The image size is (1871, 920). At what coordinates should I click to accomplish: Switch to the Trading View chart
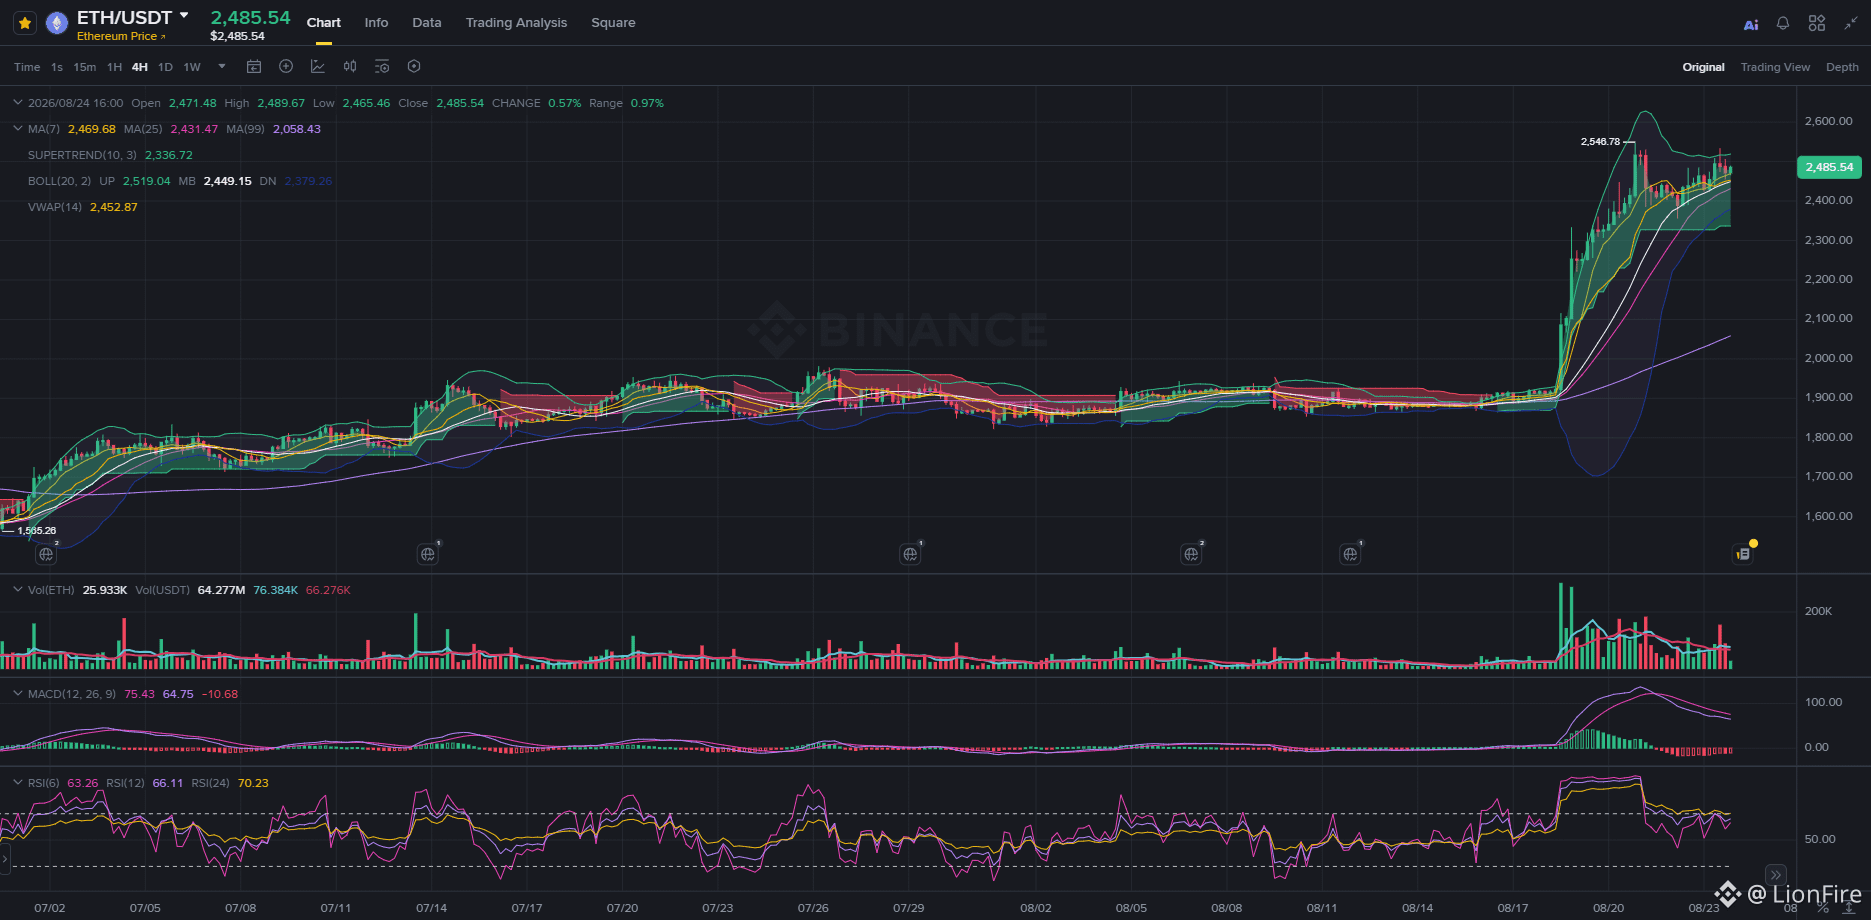tap(1775, 67)
